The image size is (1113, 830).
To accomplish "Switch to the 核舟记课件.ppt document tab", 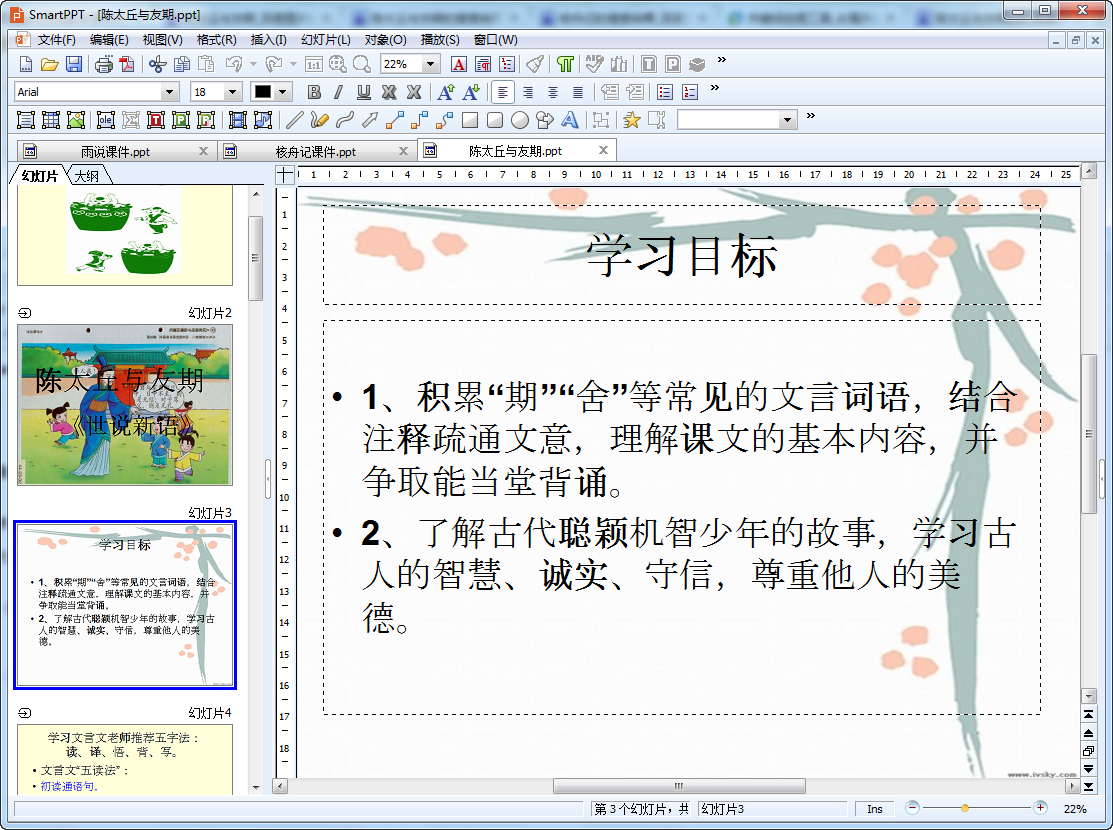I will pos(315,152).
